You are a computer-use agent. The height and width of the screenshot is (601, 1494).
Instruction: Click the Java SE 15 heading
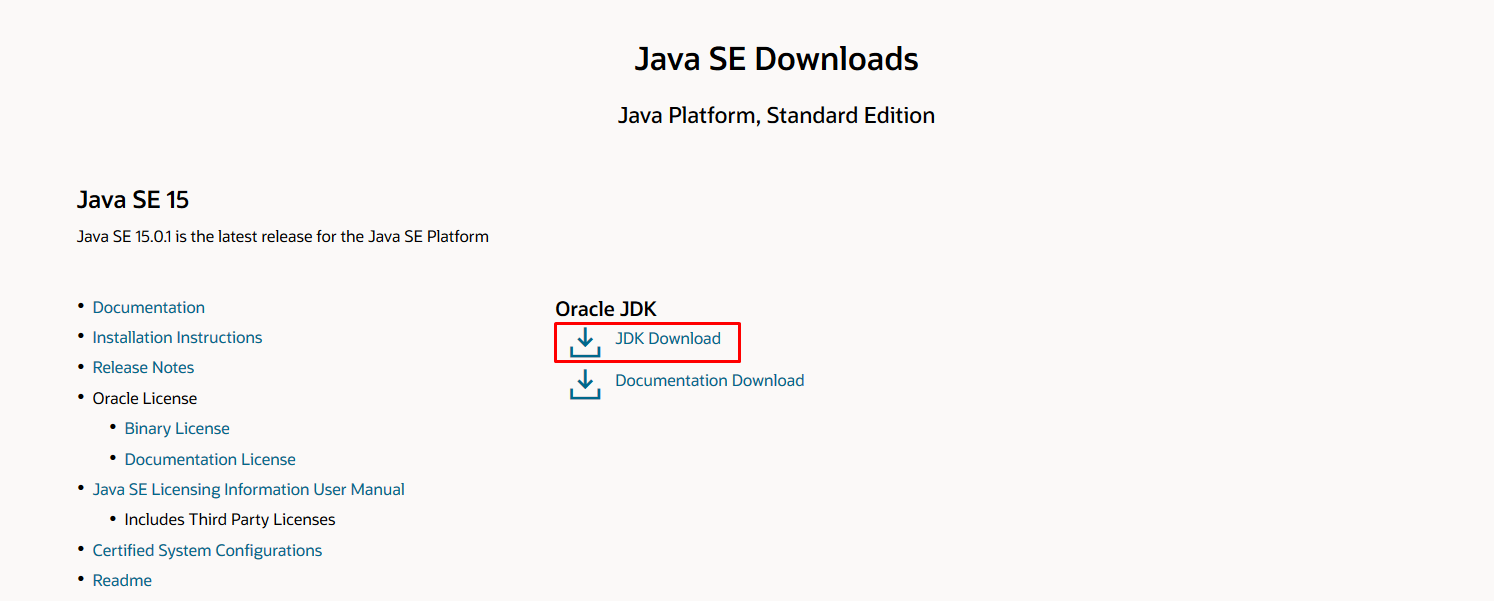(133, 199)
